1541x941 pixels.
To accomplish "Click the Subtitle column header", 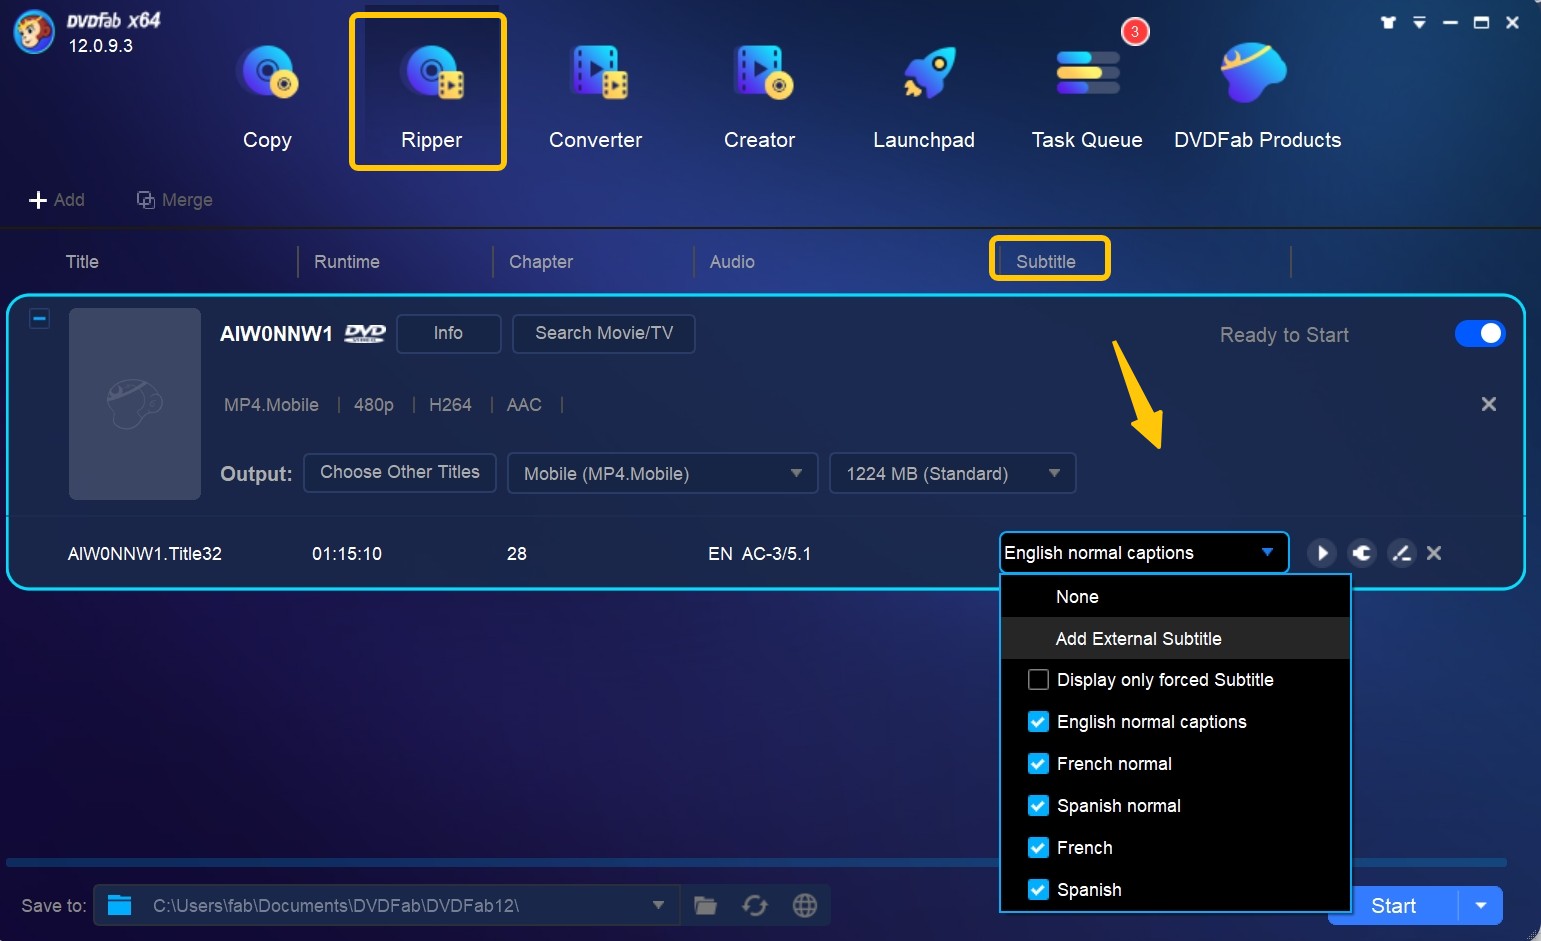I will [x=1046, y=262].
